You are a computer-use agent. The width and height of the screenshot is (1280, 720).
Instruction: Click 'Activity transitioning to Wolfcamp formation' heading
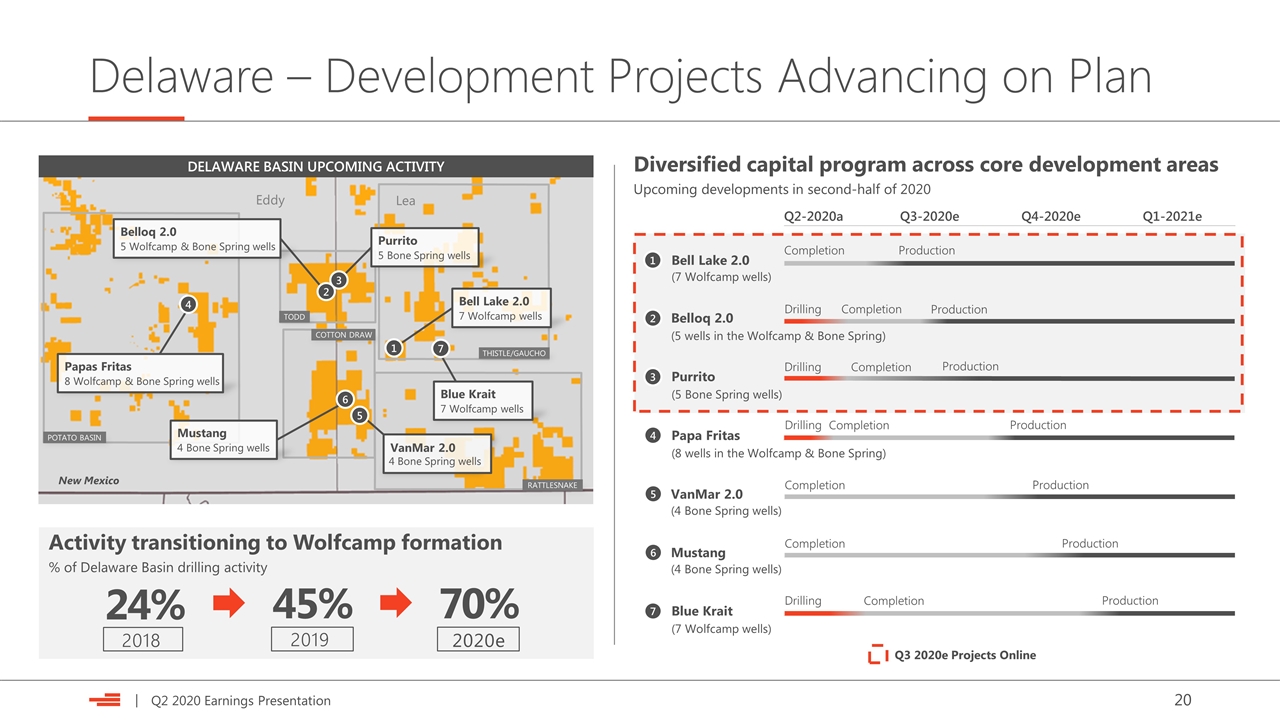click(x=276, y=542)
